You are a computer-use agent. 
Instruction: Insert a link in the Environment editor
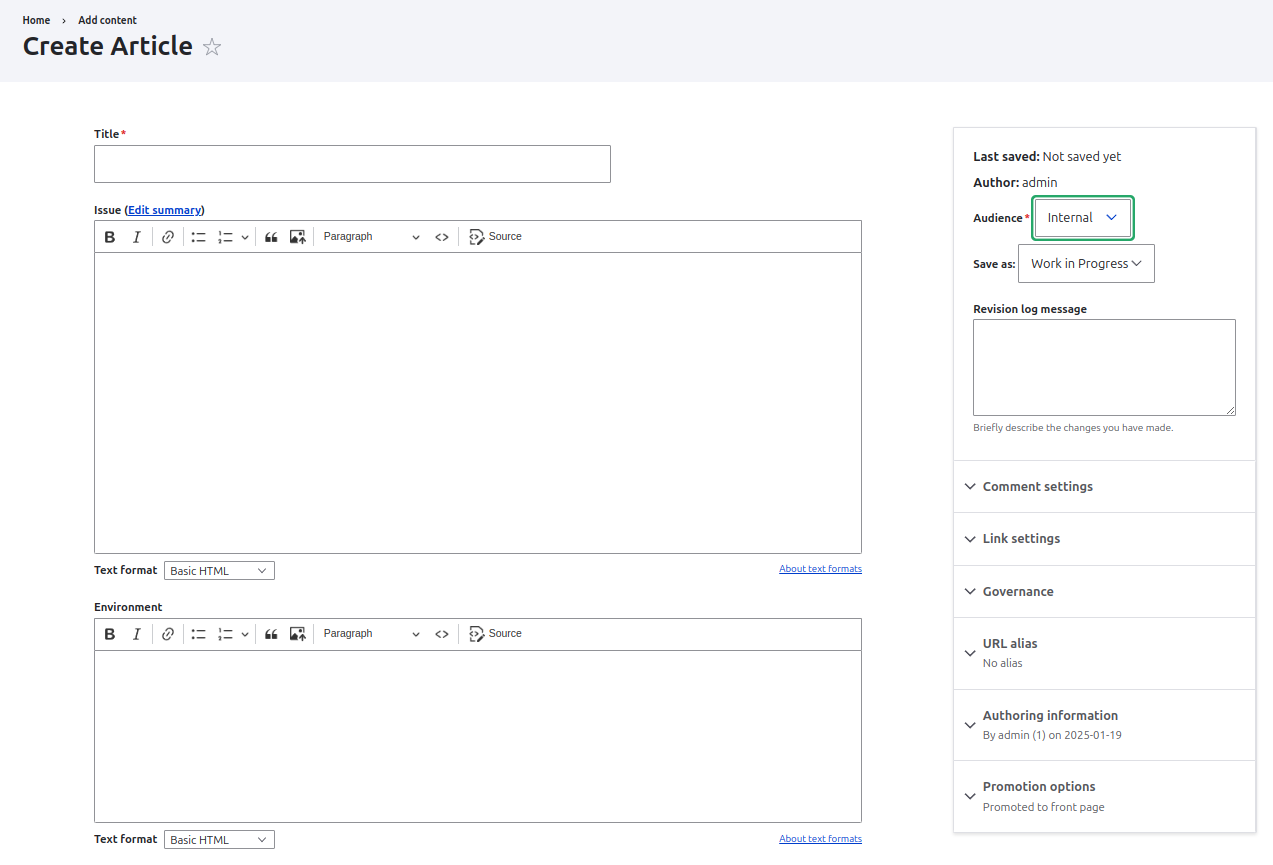(x=168, y=634)
